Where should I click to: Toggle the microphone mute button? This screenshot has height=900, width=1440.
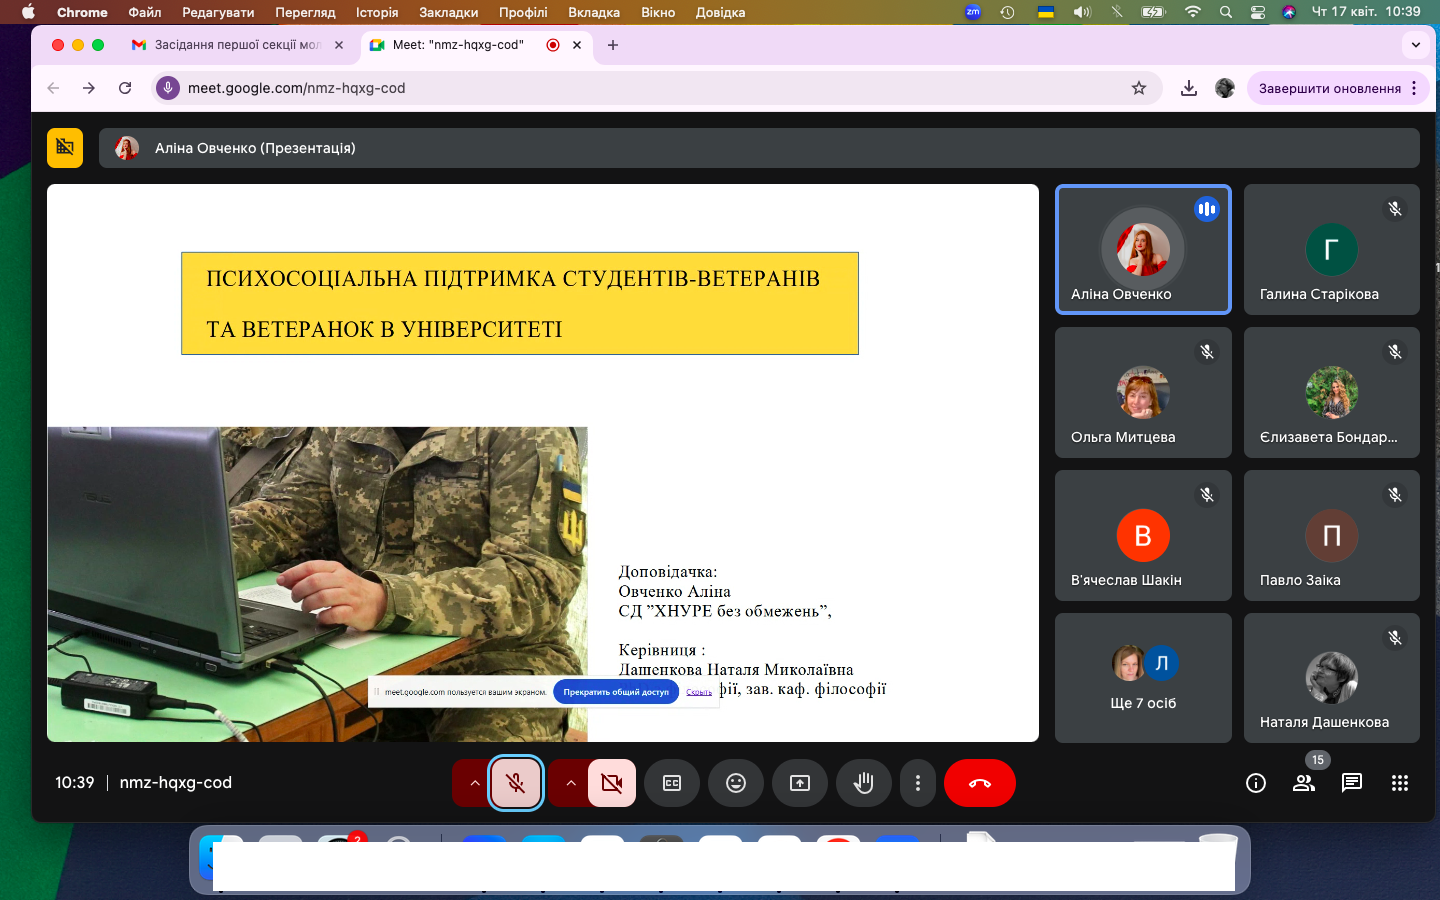(x=516, y=783)
